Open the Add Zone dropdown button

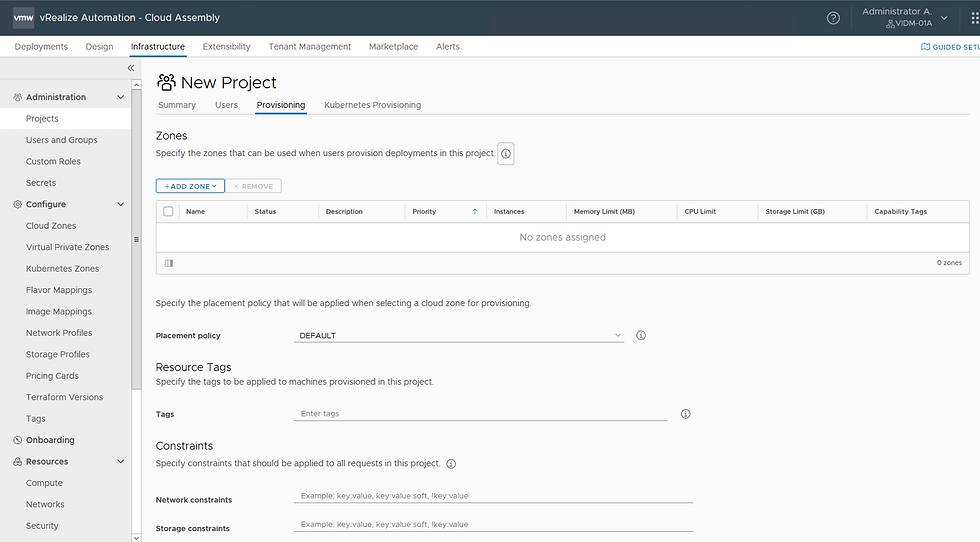pyautogui.click(x=190, y=186)
